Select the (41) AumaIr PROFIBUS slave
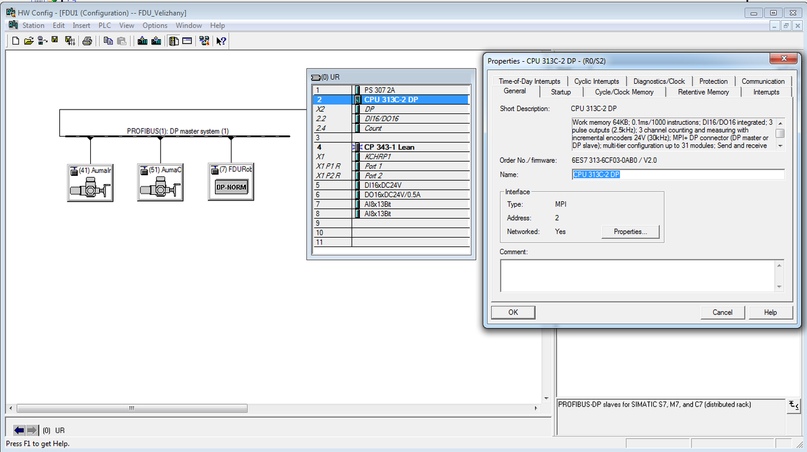 click(x=90, y=183)
